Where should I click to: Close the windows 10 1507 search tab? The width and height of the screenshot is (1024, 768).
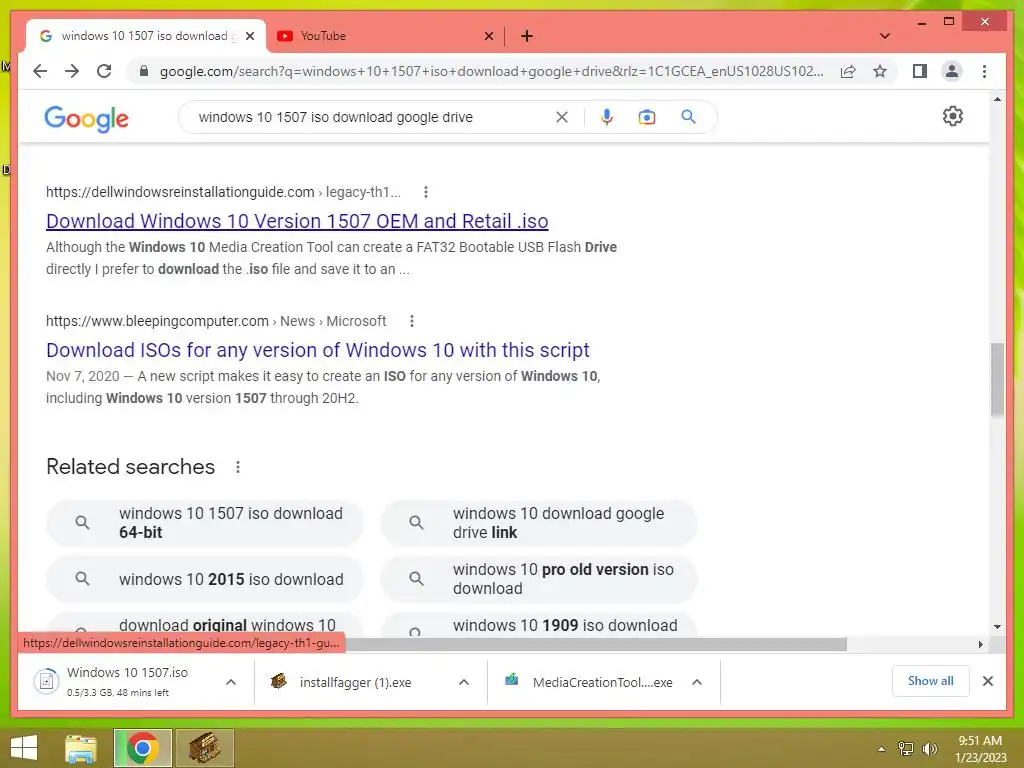pyautogui.click(x=249, y=37)
